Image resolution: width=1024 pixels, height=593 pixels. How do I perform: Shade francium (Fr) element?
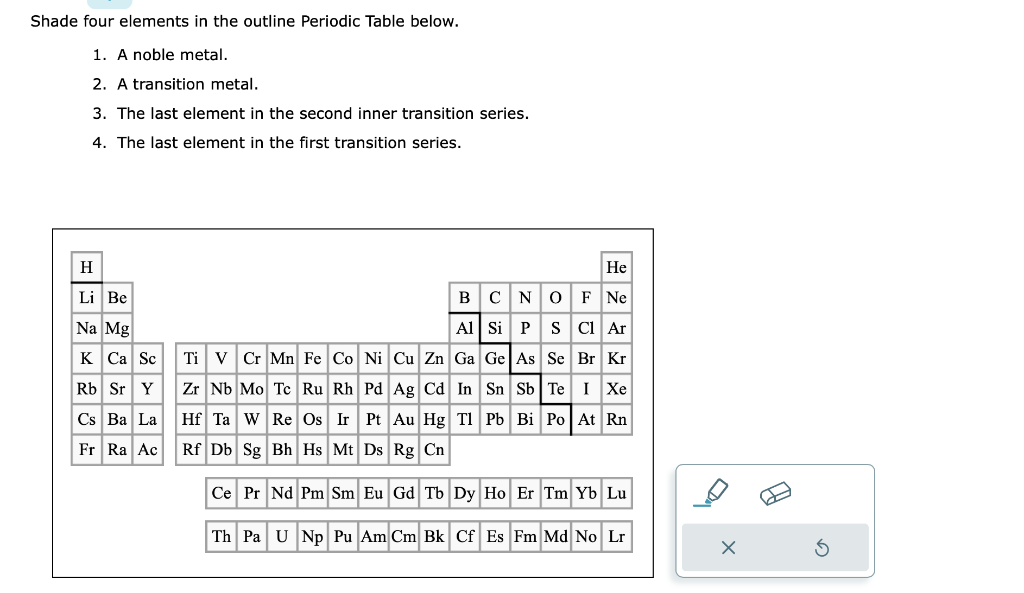pos(86,450)
